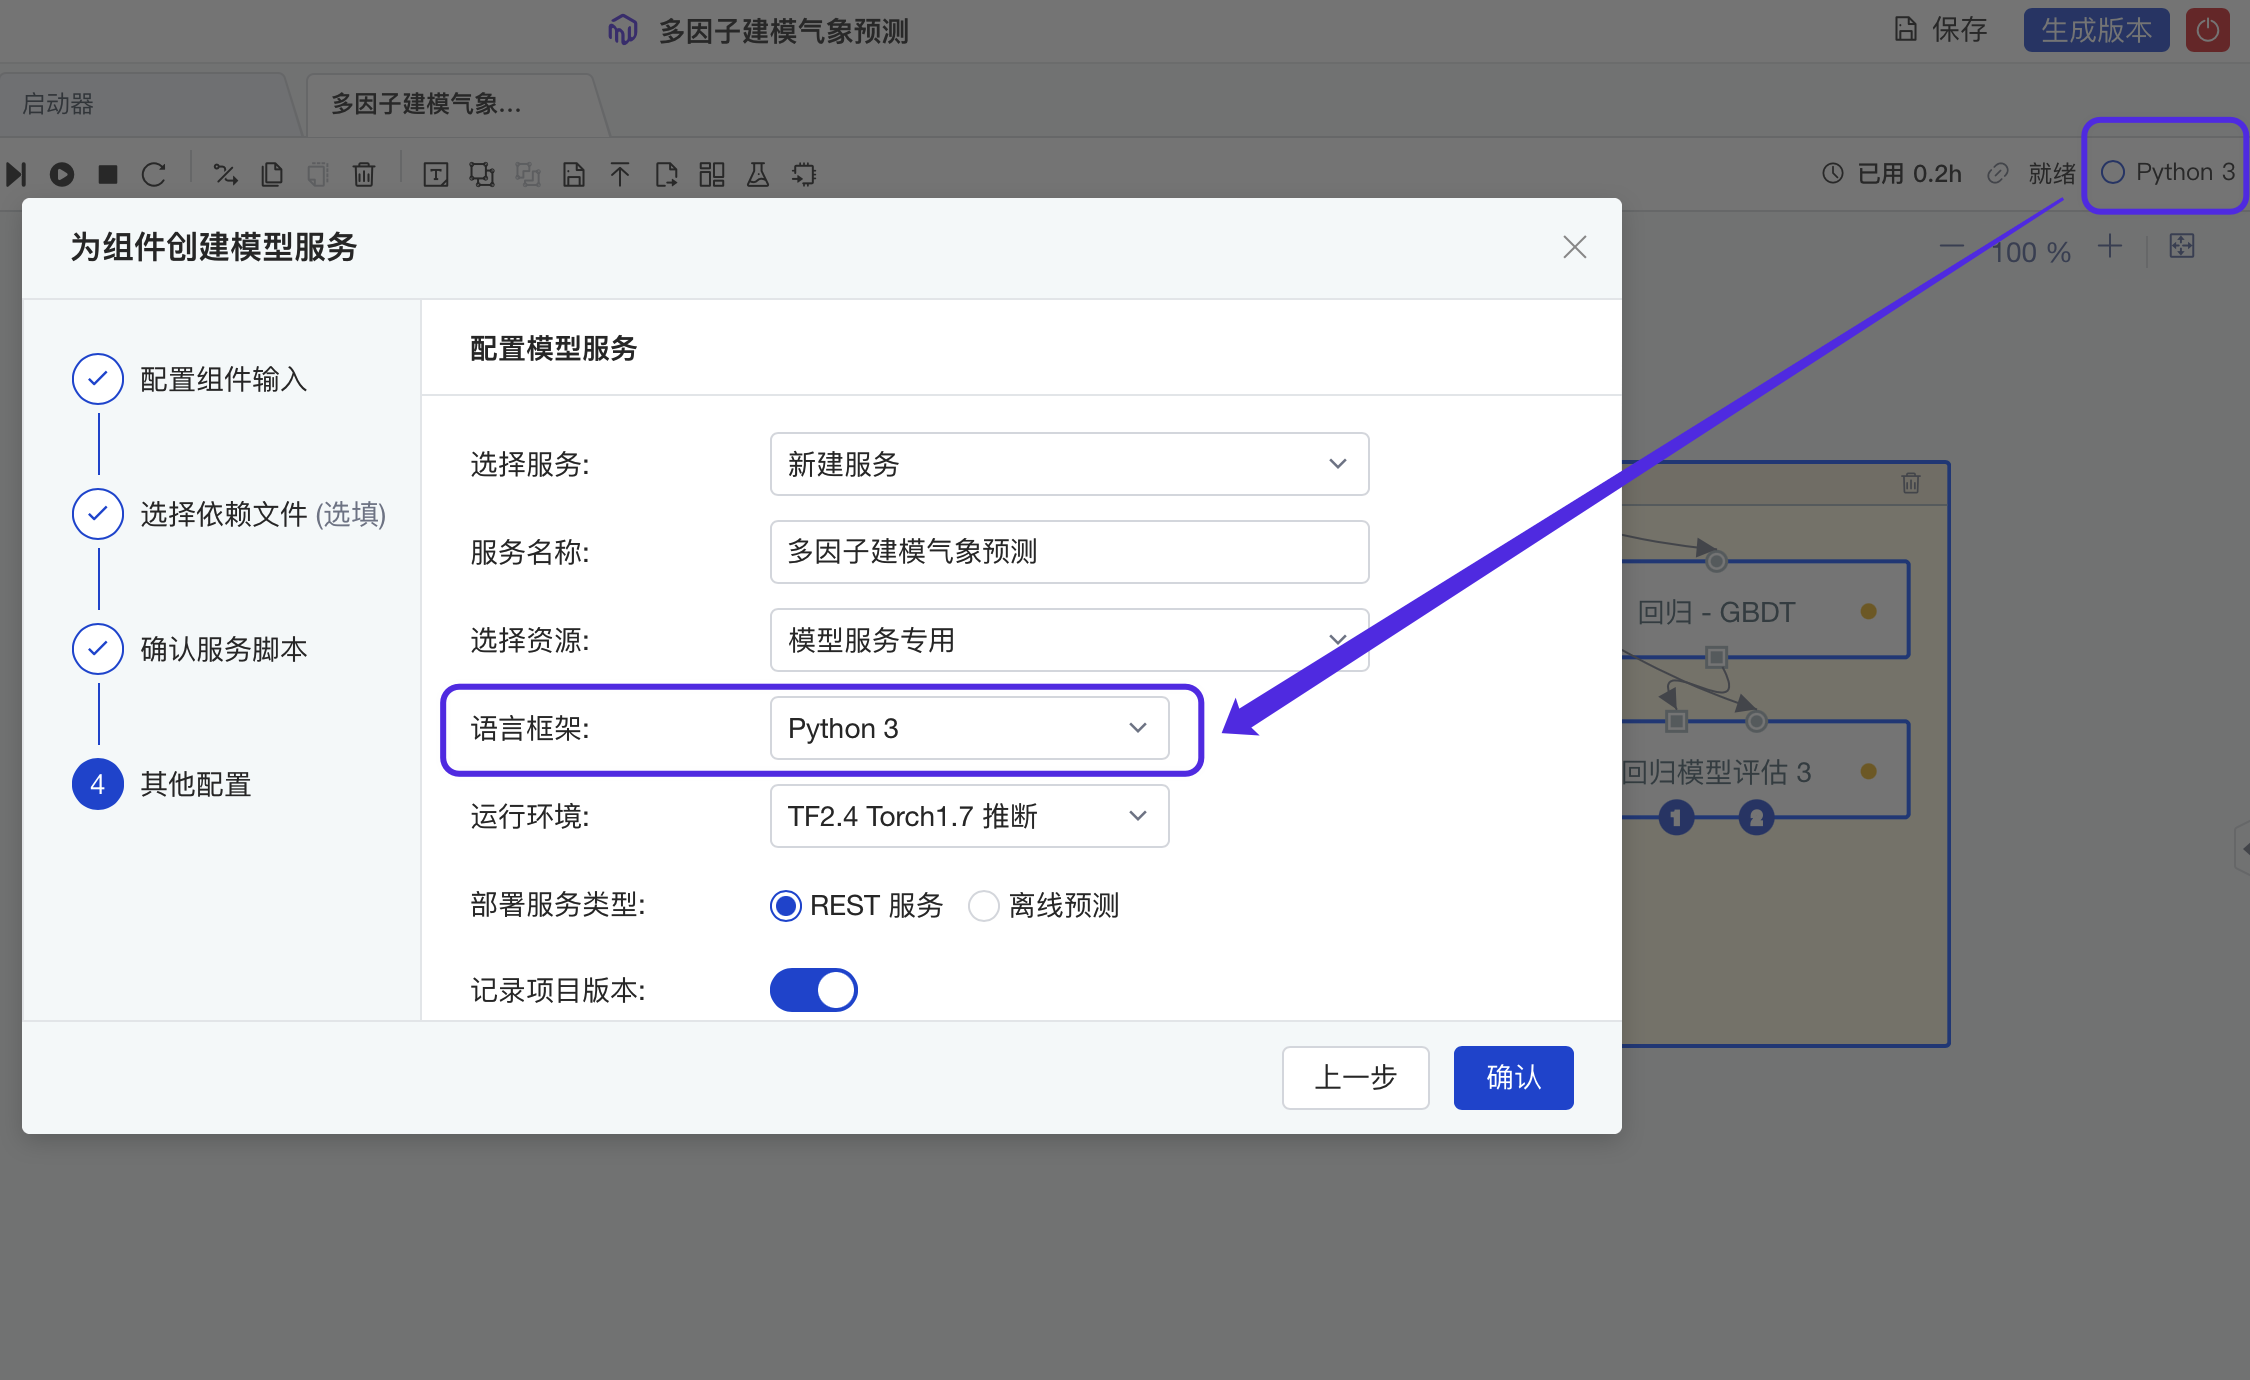Click the canvas zoom-out minus icon

point(1952,247)
